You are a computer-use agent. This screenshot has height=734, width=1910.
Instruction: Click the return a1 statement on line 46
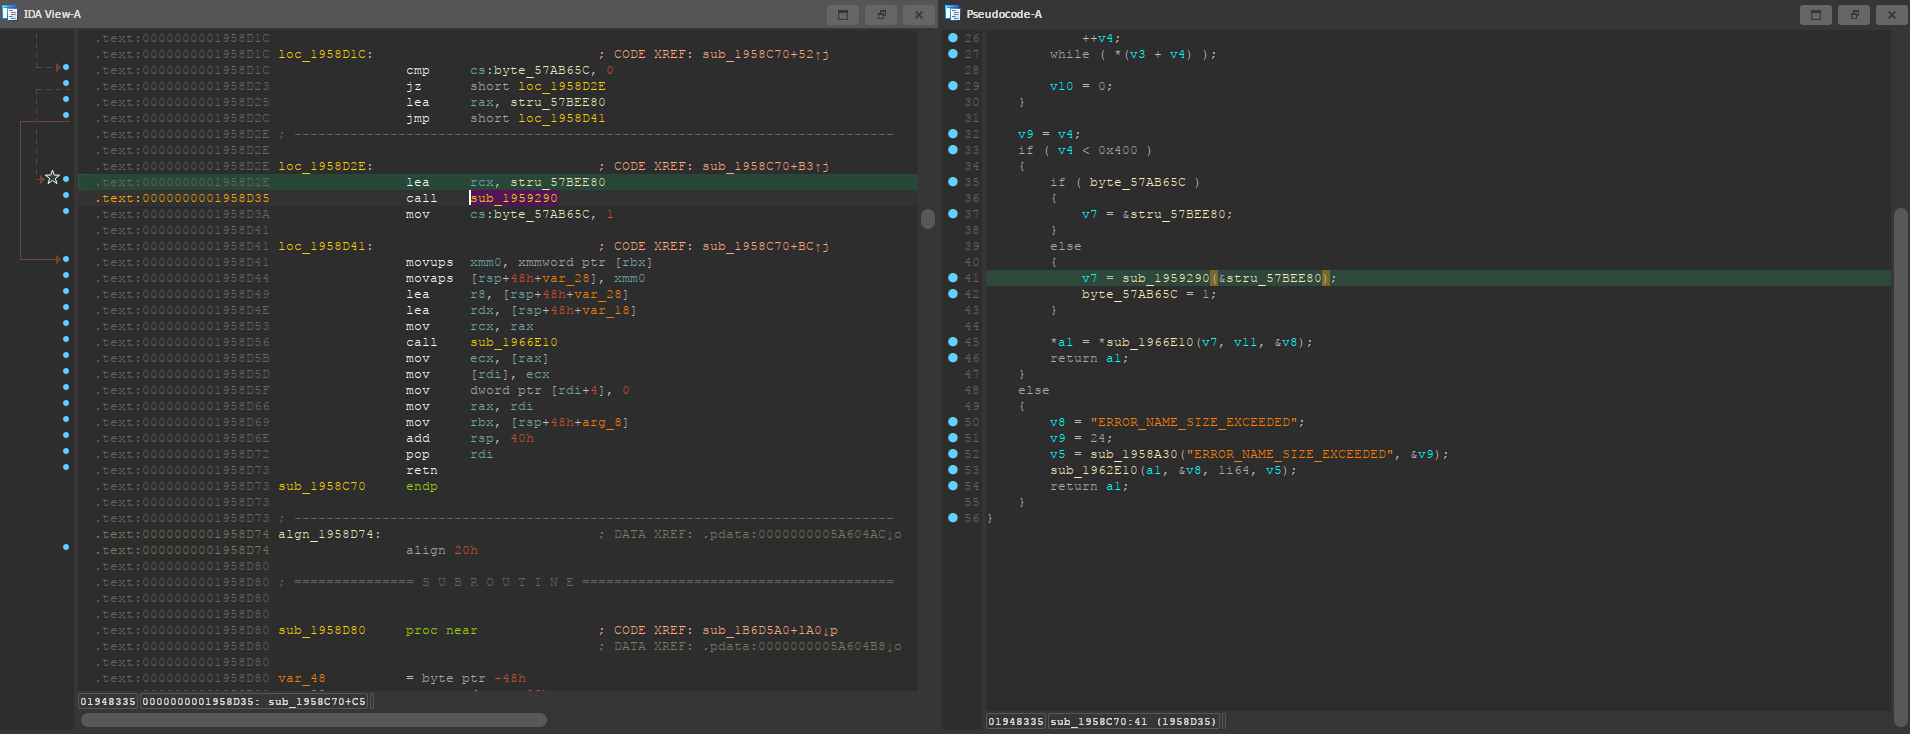tap(1089, 358)
